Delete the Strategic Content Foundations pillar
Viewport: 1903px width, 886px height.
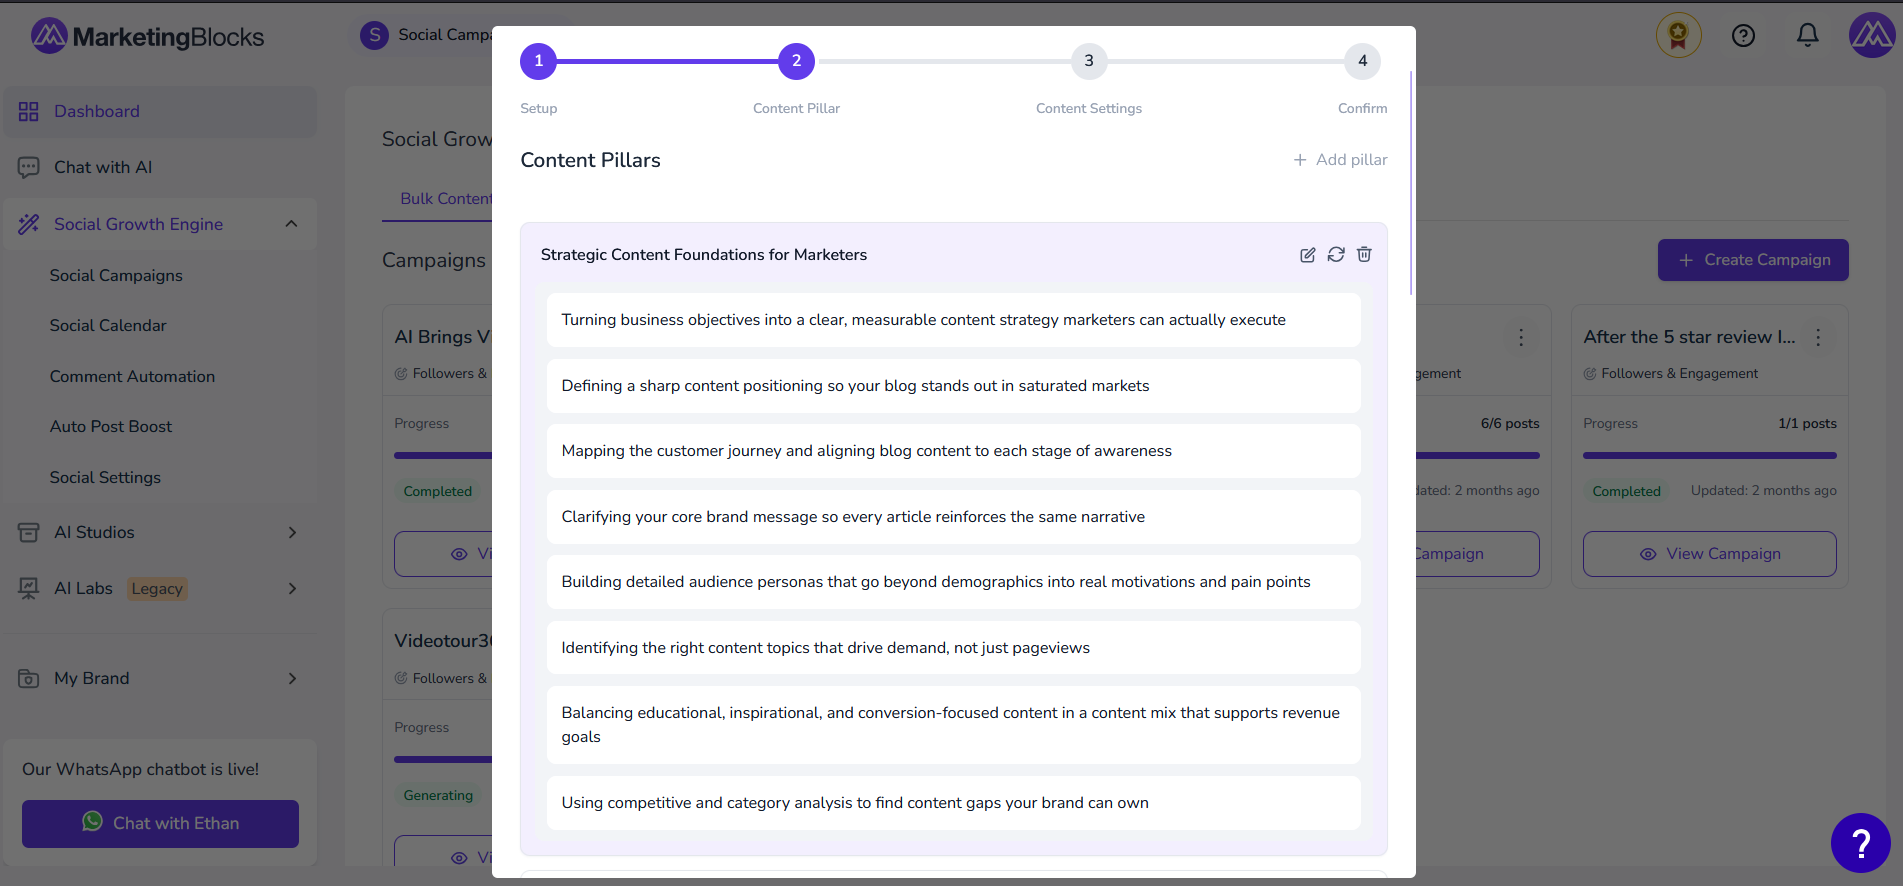(1364, 255)
